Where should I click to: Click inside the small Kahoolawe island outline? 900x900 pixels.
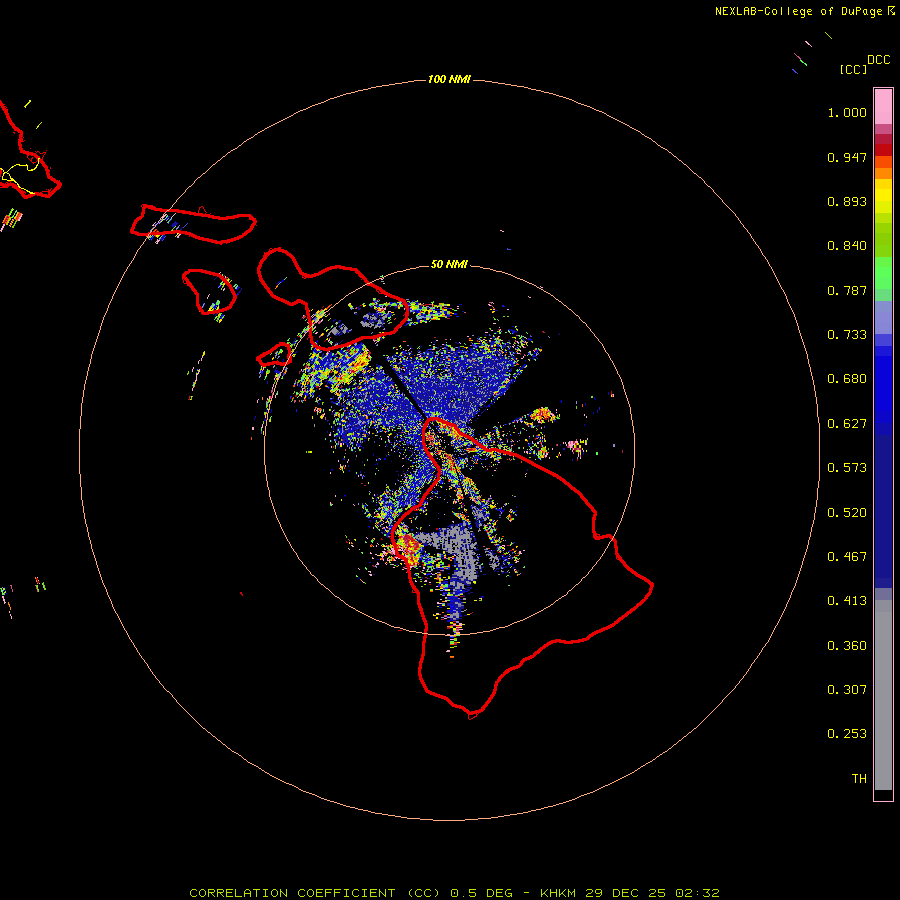[x=274, y=356]
